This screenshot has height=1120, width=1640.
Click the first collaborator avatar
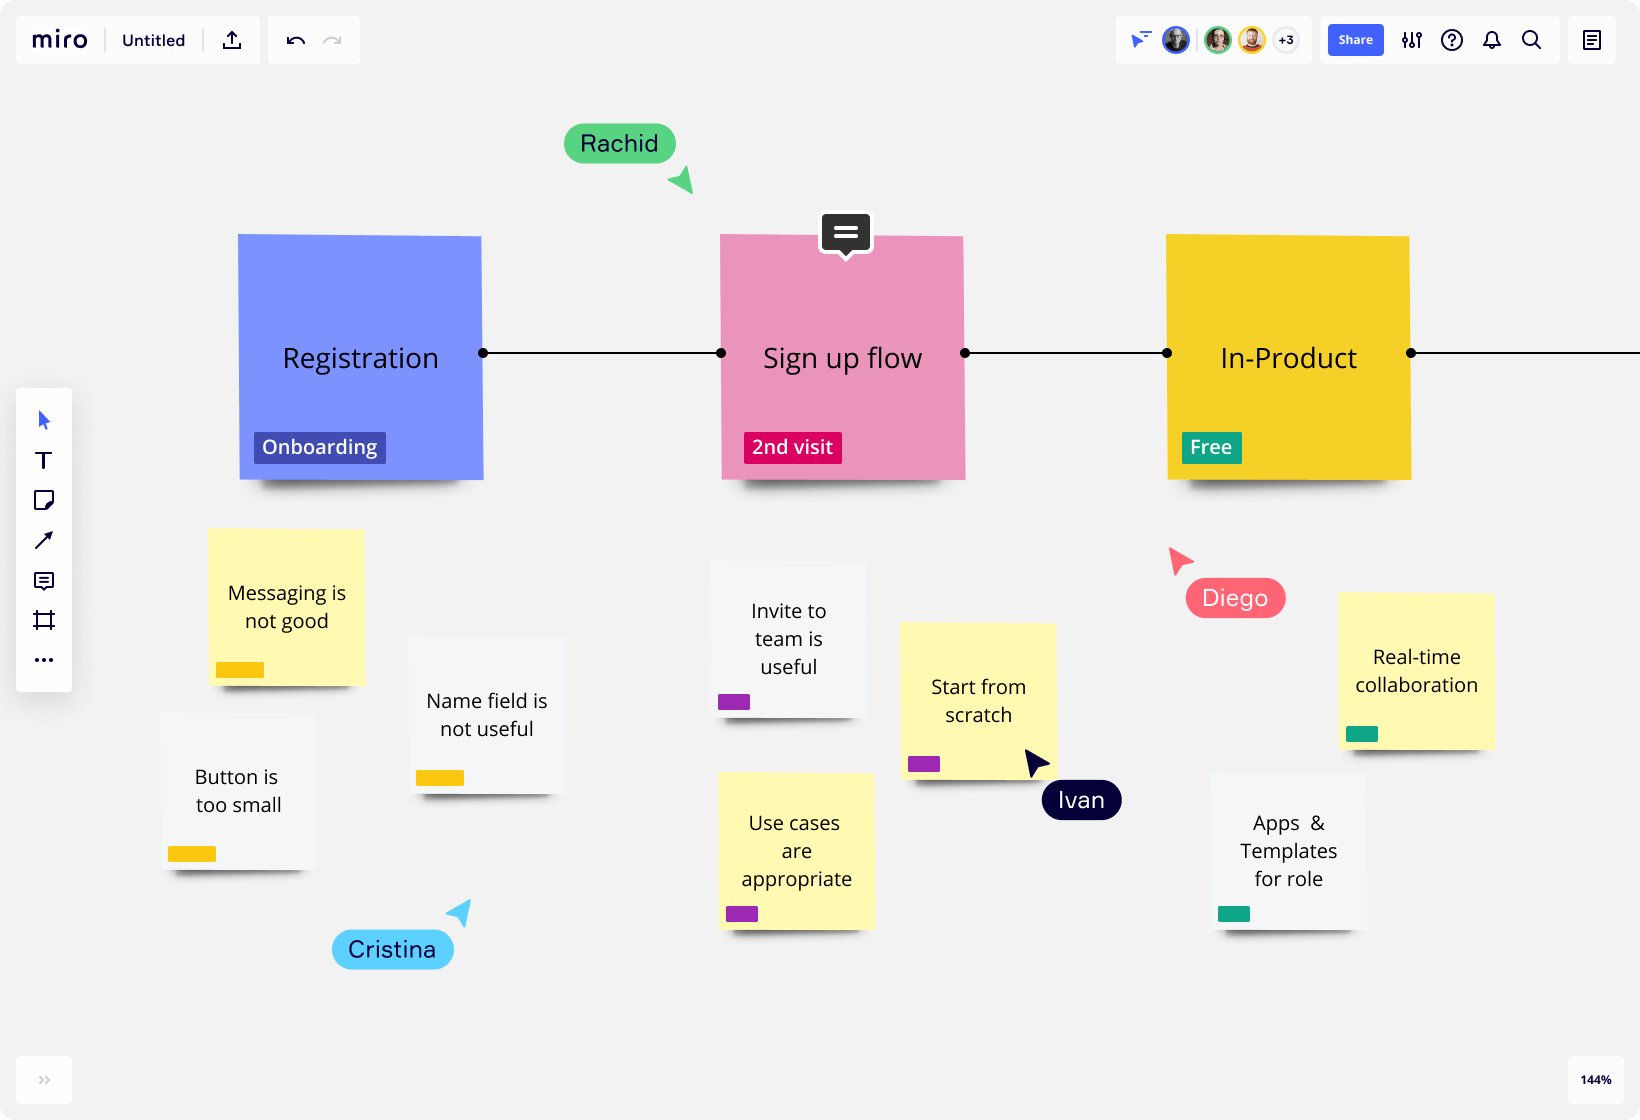click(x=1176, y=40)
